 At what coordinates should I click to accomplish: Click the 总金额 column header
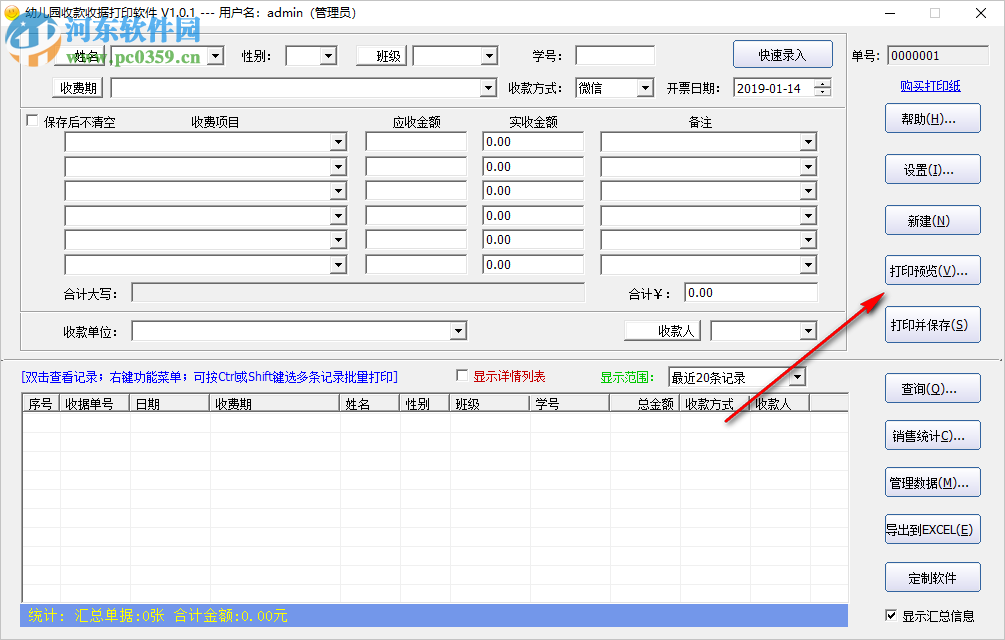644,404
